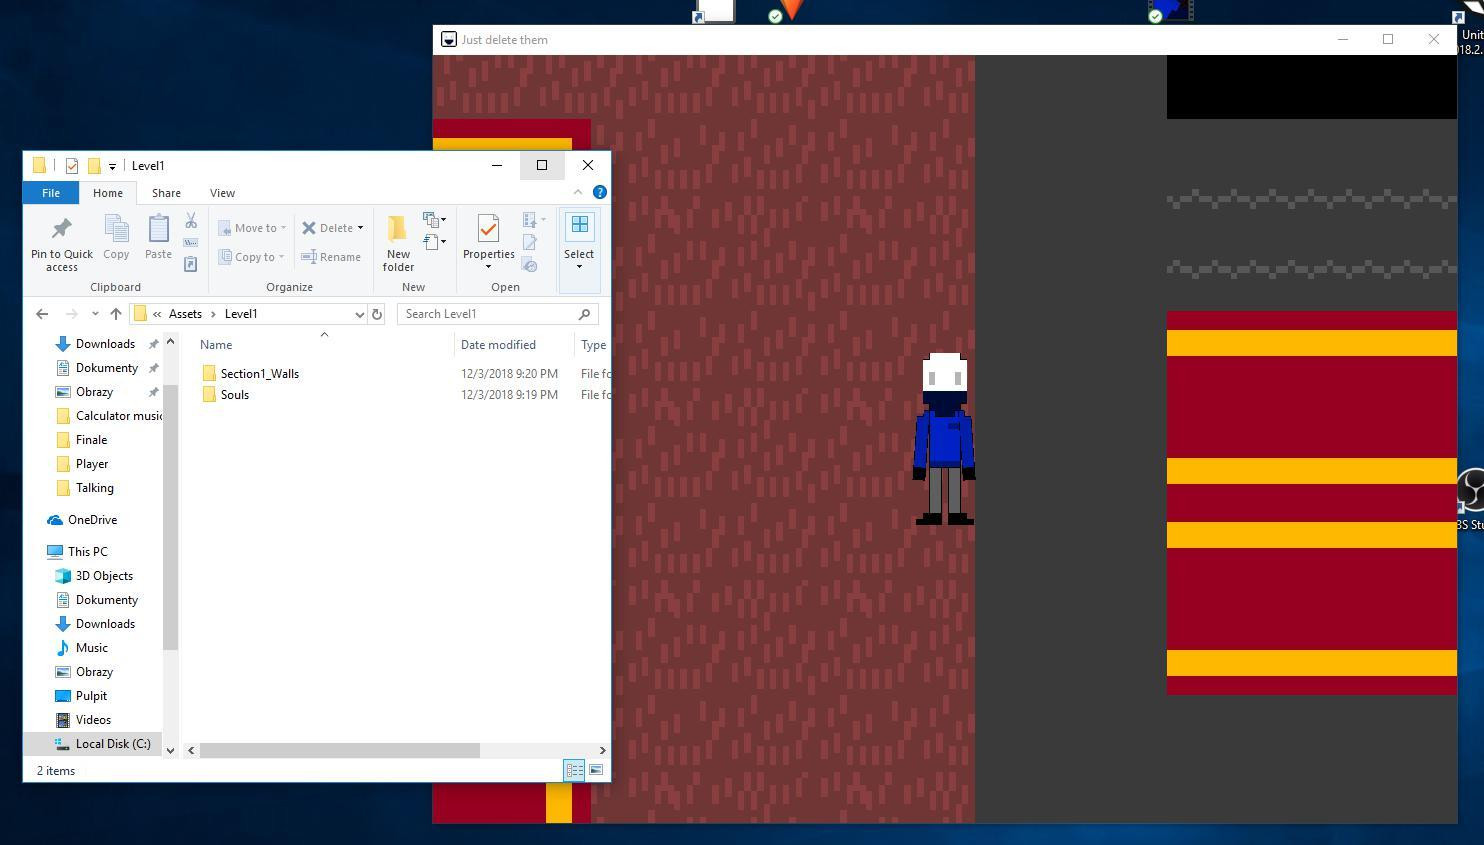The width and height of the screenshot is (1484, 845).
Task: Open the File tab
Action: [x=50, y=193]
